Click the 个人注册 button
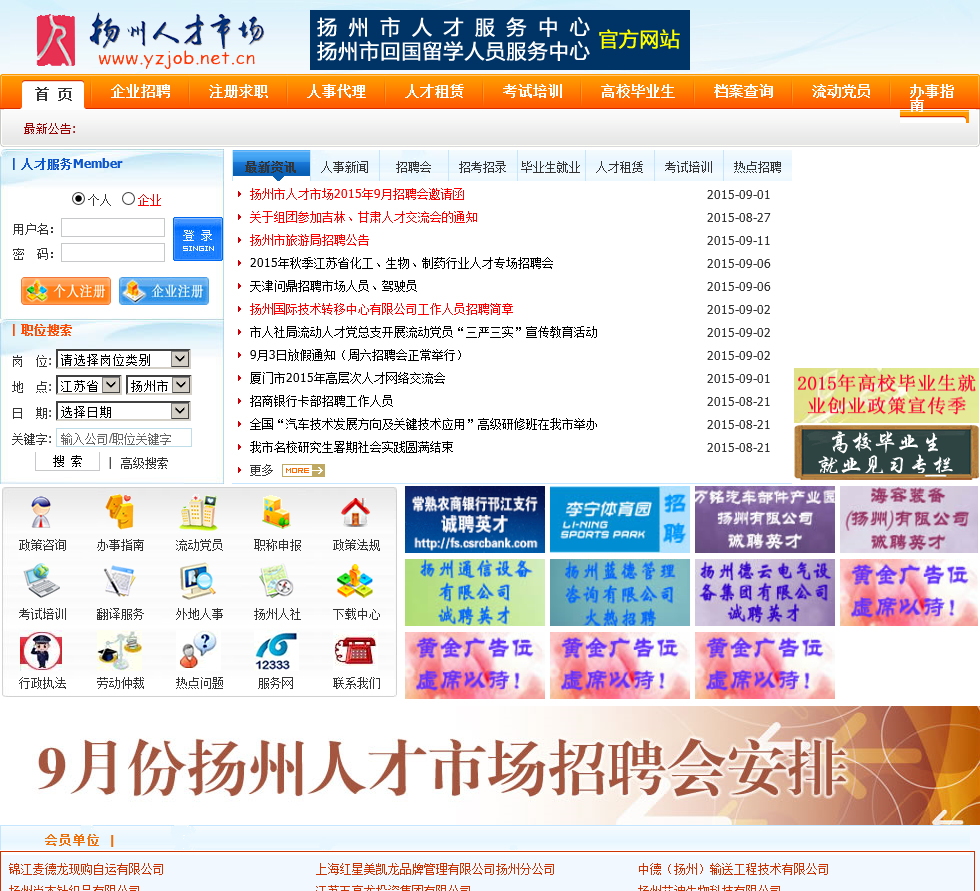This screenshot has width=980, height=891. click(66, 291)
